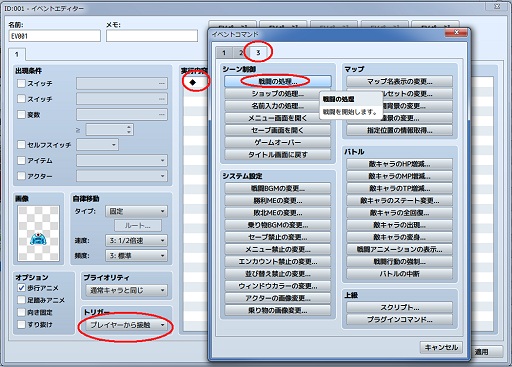
Task: Open the トリガー dropdown プレイヤーから接触
Action: [127, 325]
